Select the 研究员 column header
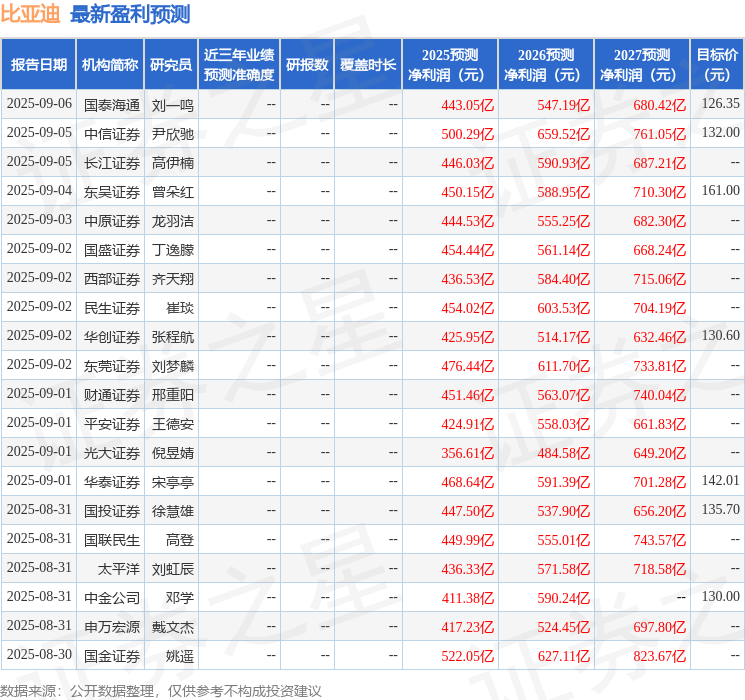This screenshot has height=700, width=745. click(x=171, y=65)
